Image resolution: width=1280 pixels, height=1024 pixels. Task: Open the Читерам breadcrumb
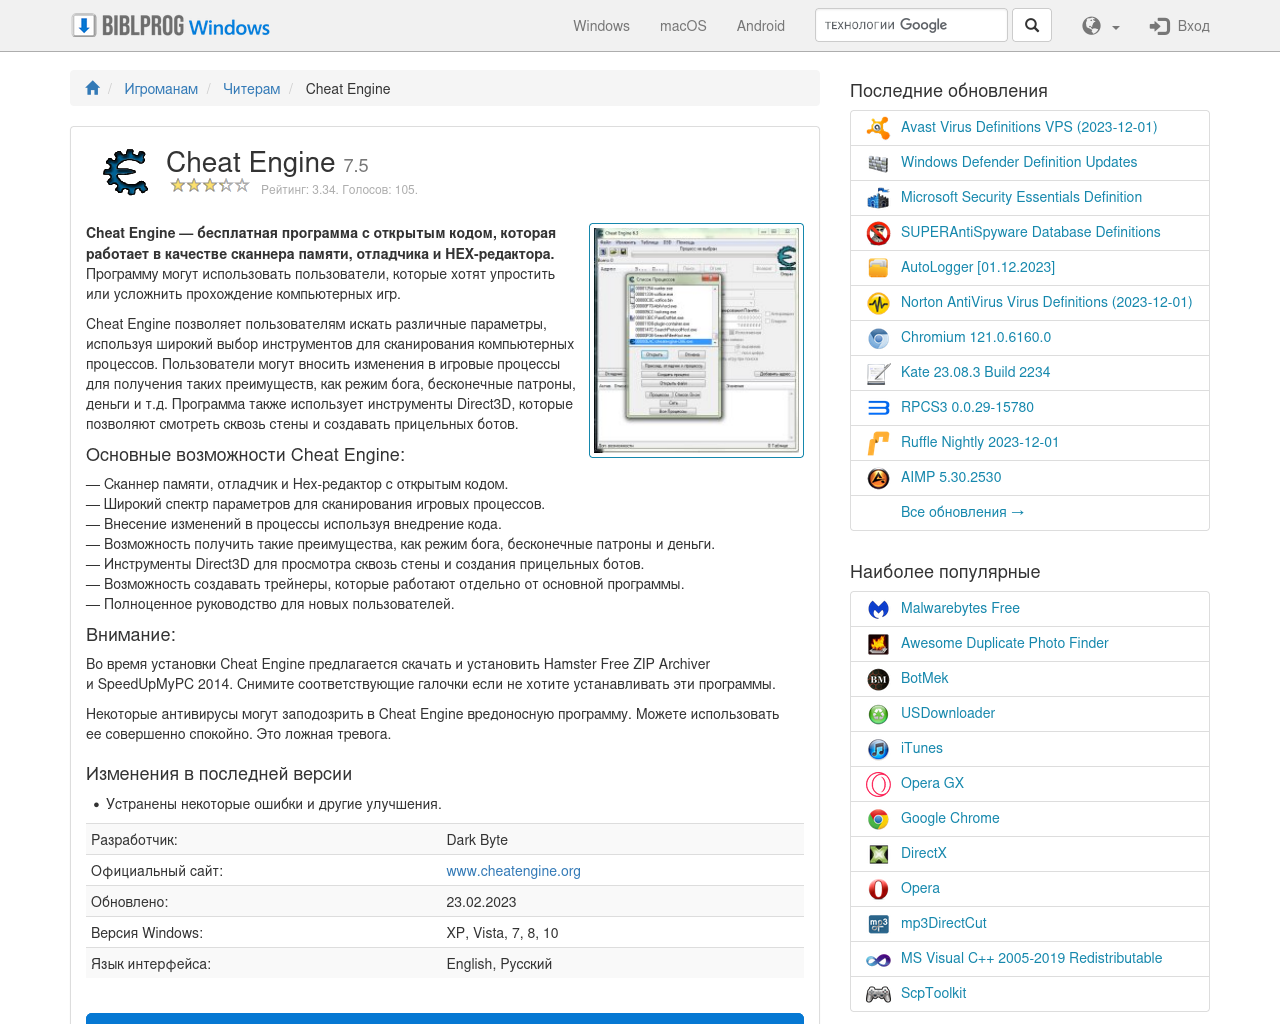252,89
